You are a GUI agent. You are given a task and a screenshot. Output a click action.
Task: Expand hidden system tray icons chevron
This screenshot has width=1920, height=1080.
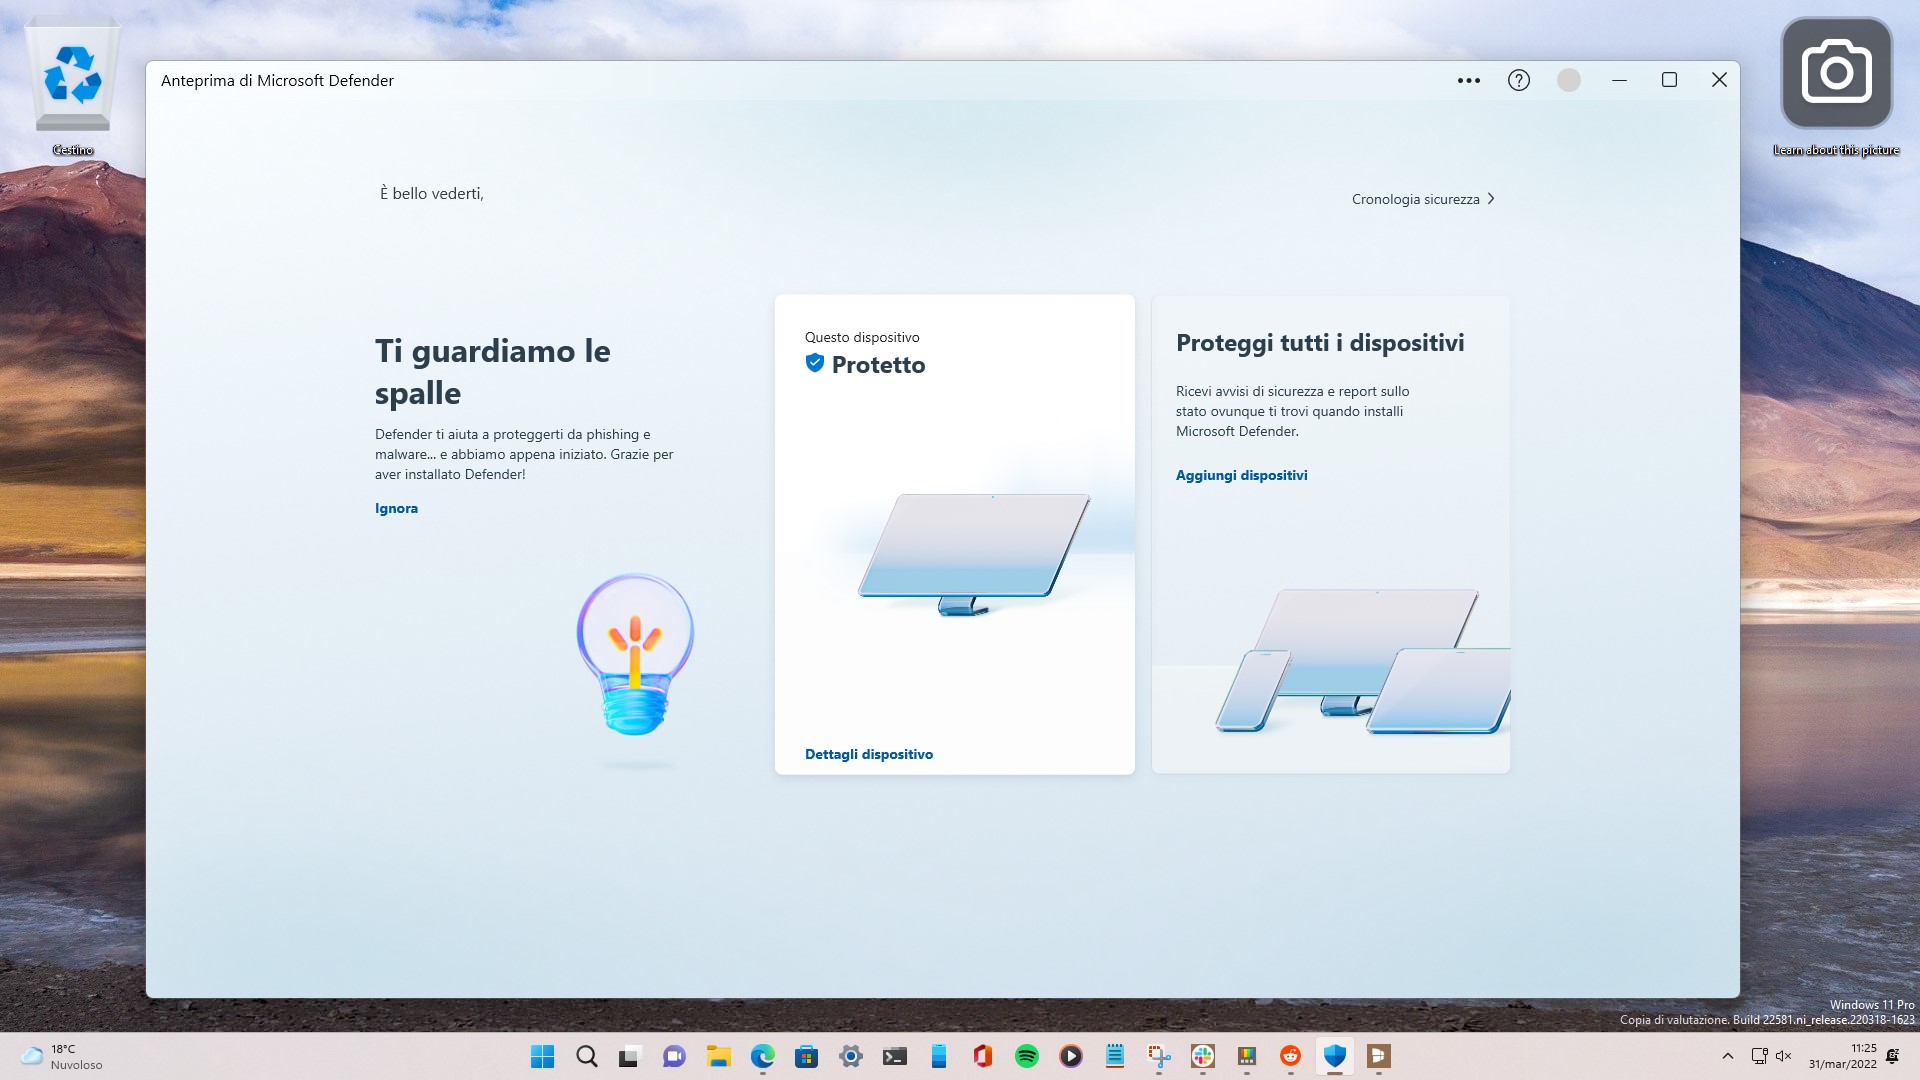click(x=1727, y=1056)
